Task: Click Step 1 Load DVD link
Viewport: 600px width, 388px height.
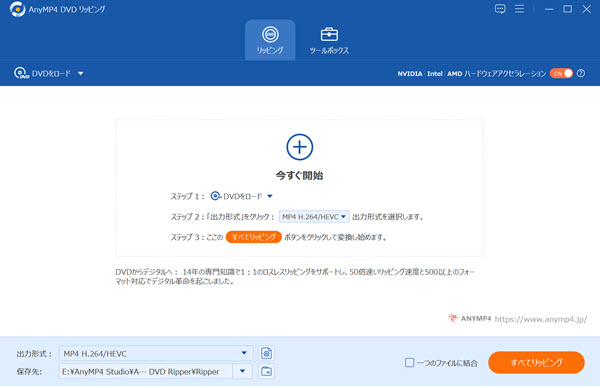Action: (x=236, y=196)
